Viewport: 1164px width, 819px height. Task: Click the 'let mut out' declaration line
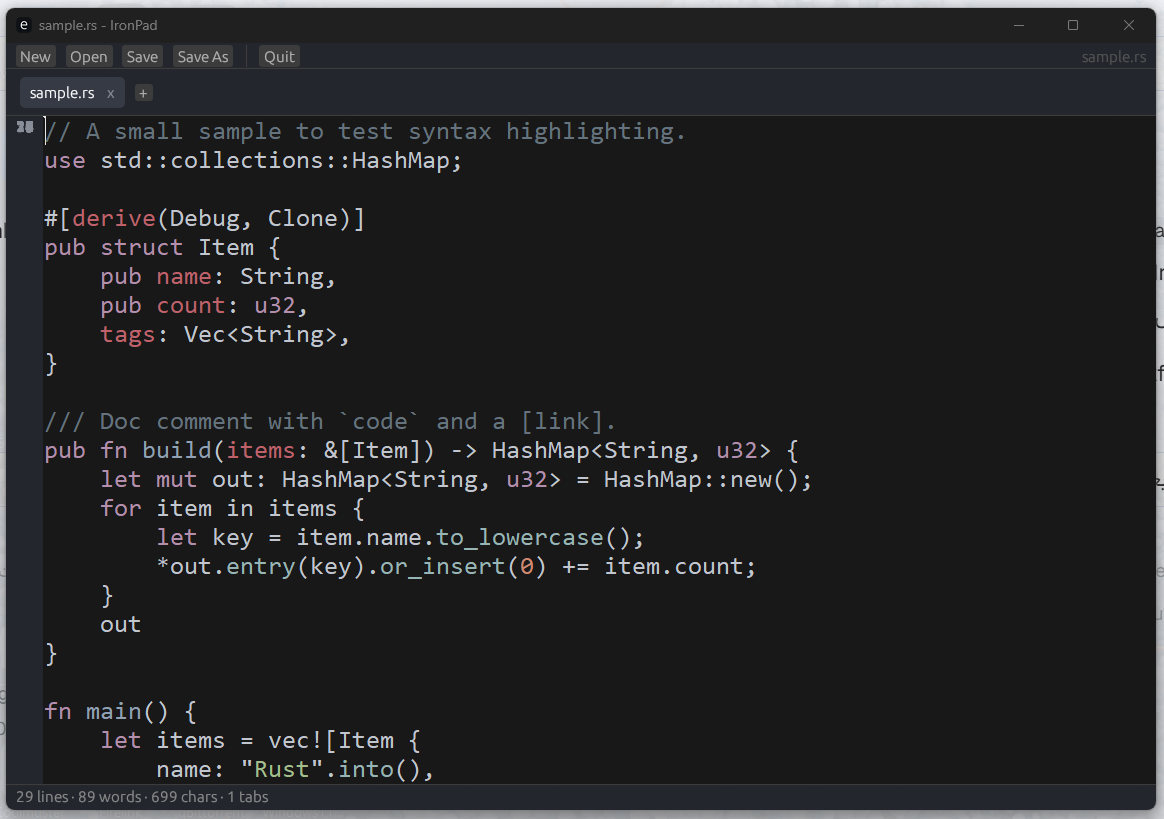[457, 479]
